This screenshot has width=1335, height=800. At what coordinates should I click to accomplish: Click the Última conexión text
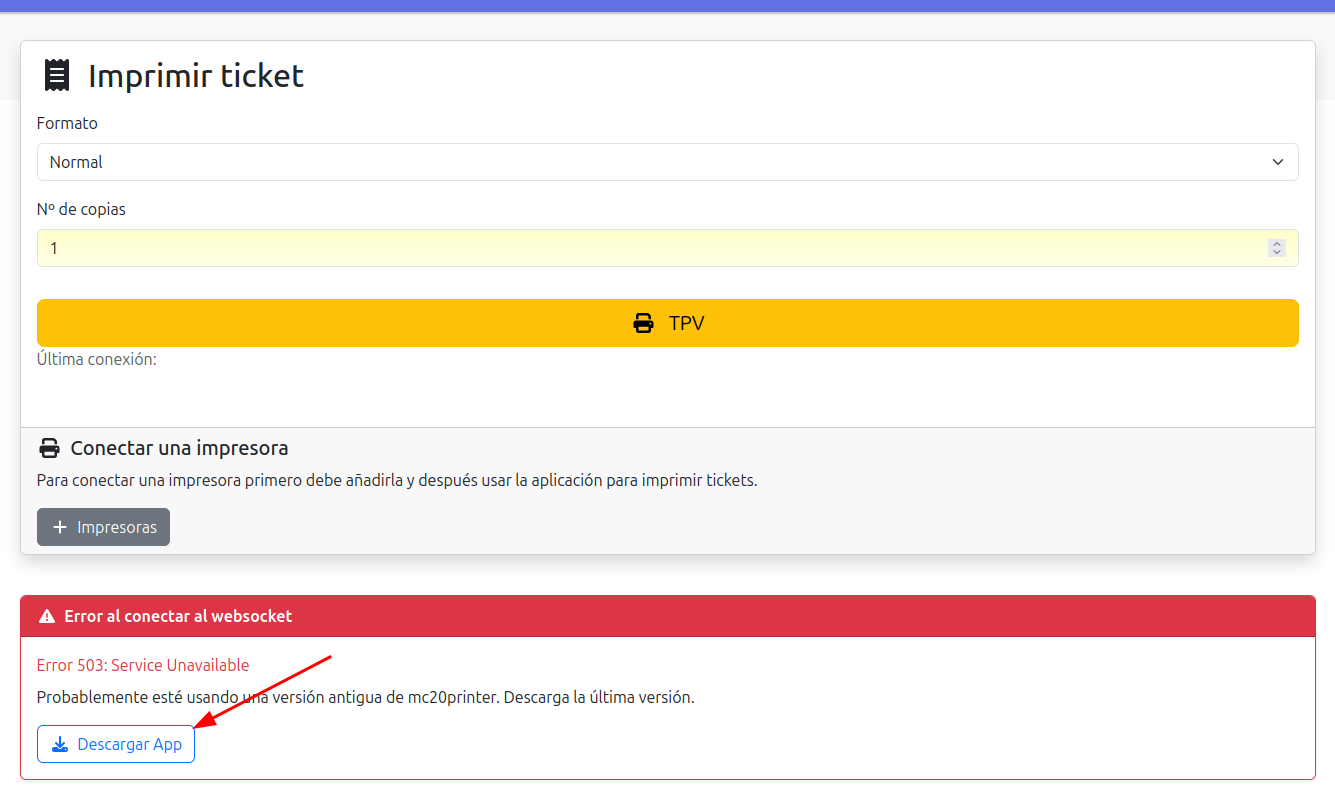[x=97, y=359]
